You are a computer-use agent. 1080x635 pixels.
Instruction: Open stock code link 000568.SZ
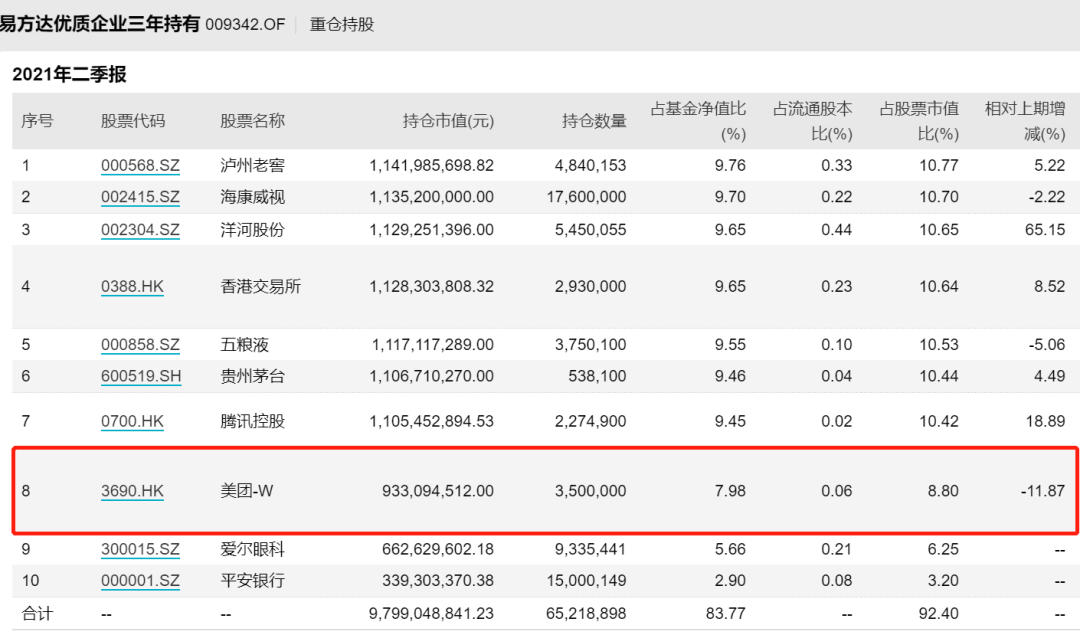(140, 165)
